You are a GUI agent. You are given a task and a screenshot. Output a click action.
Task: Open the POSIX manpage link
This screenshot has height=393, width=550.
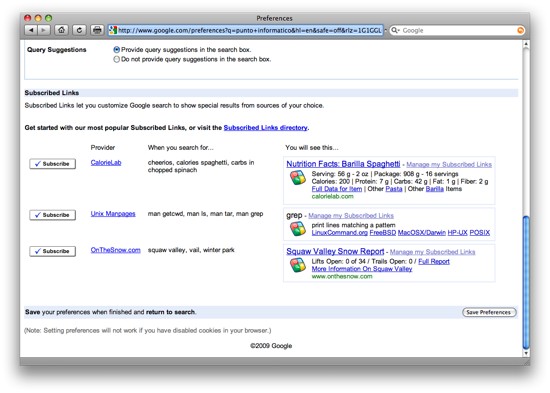(x=479, y=233)
